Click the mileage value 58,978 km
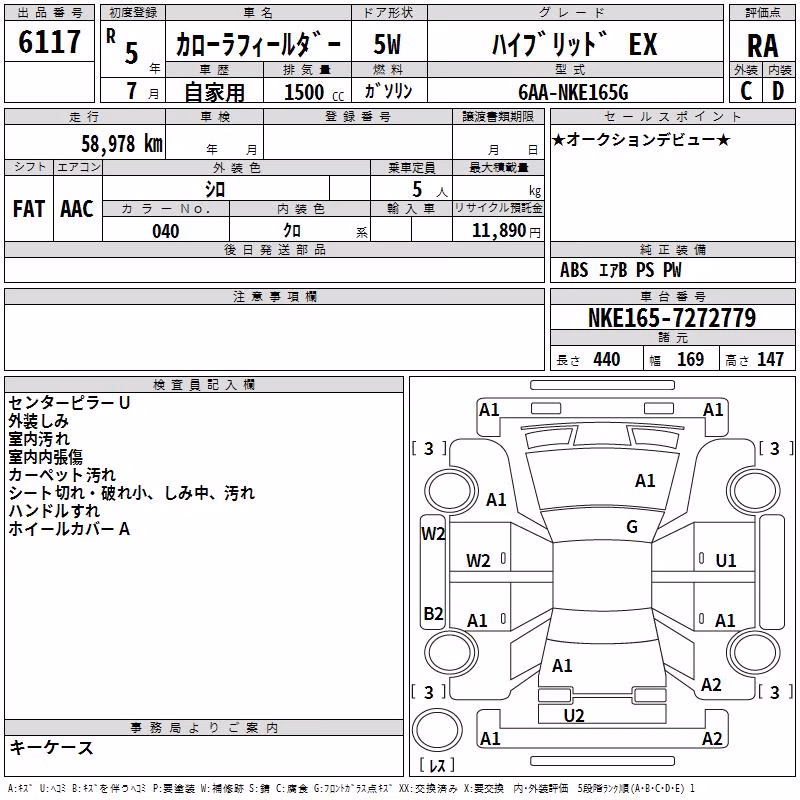 click(x=122, y=144)
